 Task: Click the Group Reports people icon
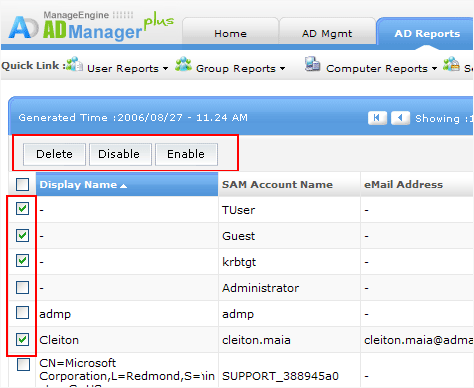point(183,64)
